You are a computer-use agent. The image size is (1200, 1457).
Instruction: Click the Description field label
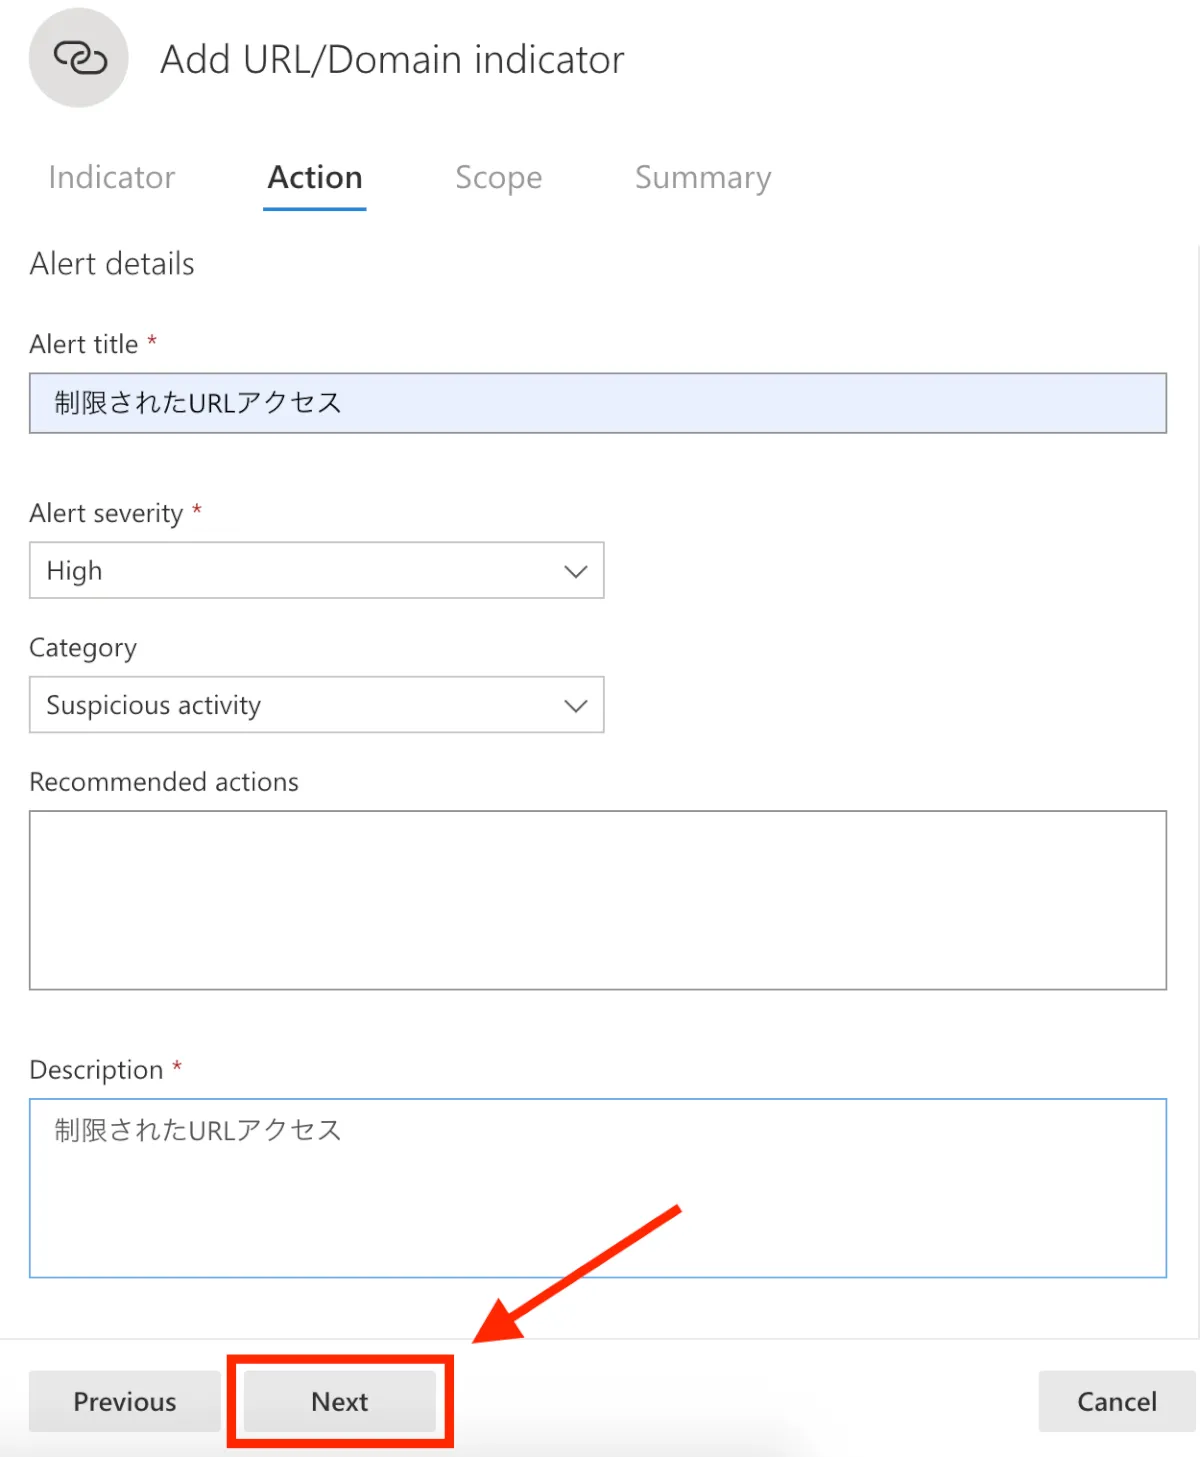(x=96, y=1070)
